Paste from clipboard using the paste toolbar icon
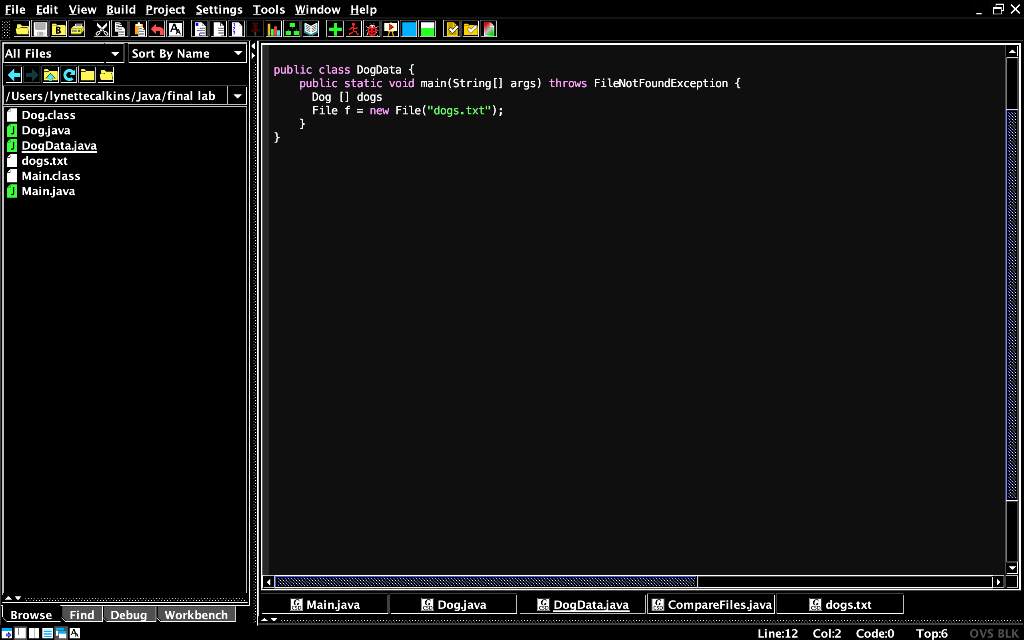This screenshot has height=640, width=1024. (x=139, y=29)
